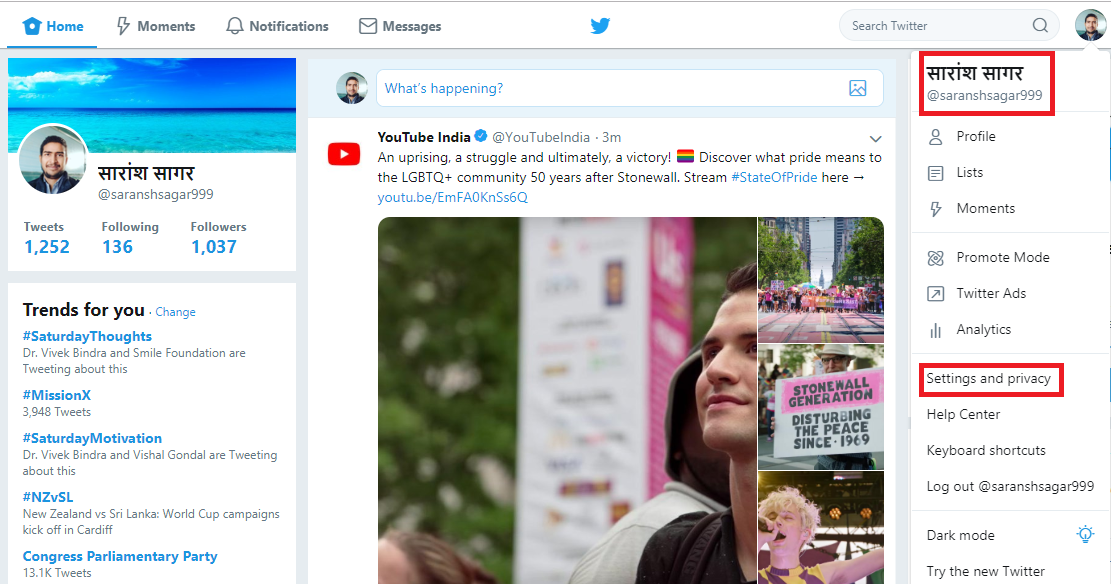
Task: Click the YouTube India red logo avatar
Action: click(344, 154)
